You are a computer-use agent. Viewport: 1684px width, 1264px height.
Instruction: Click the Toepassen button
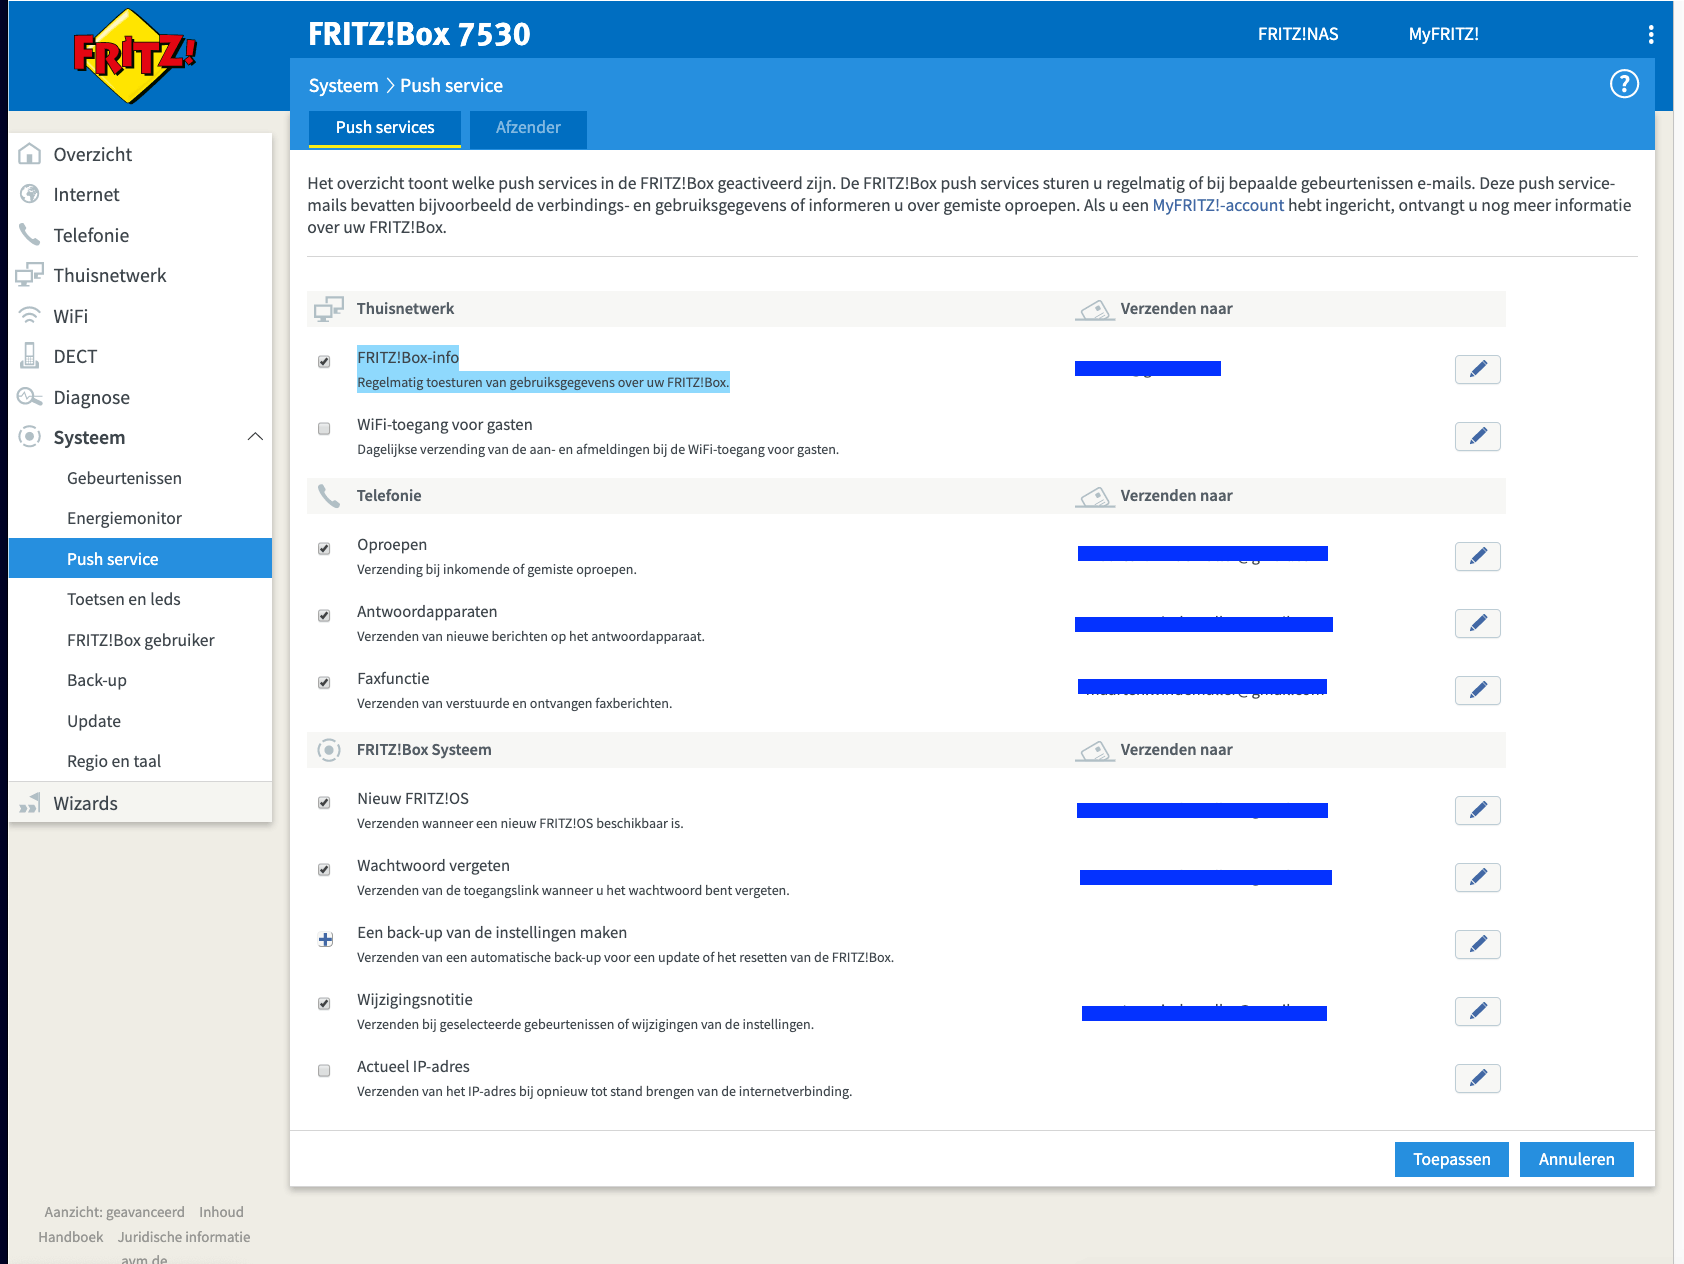1452,1159
